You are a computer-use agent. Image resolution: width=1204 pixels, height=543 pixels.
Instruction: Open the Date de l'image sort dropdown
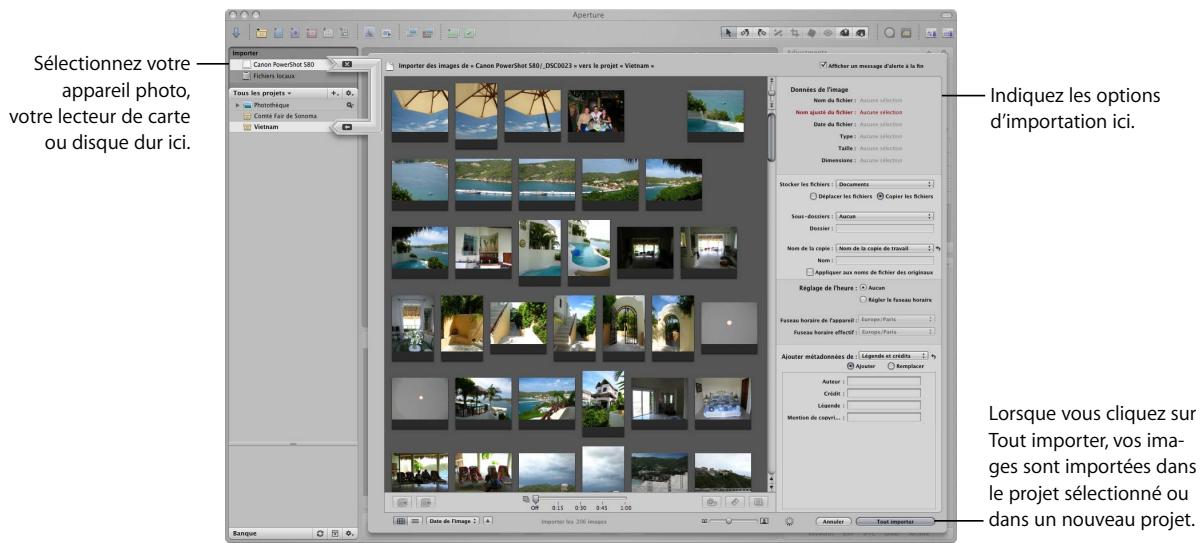click(x=452, y=521)
